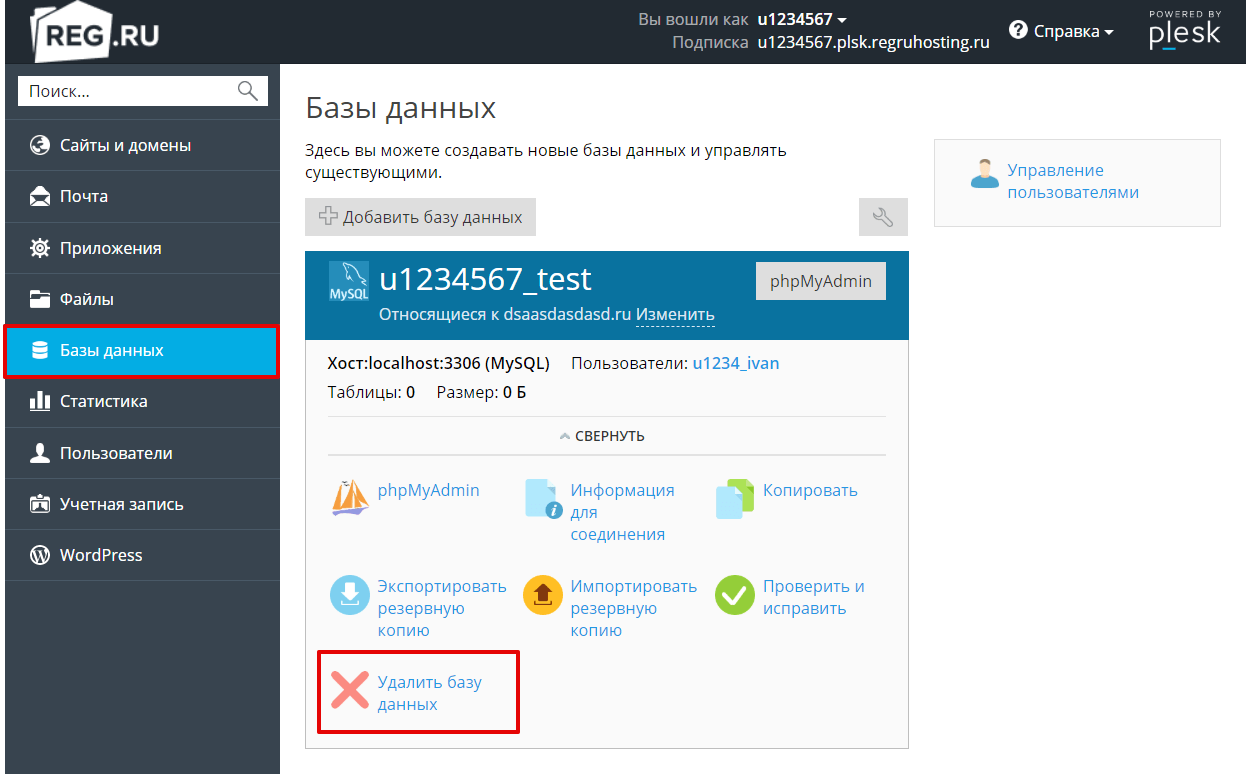Click Экспортировать резервную копию link
Viewport: 1246px width, 774px height.
click(x=442, y=608)
